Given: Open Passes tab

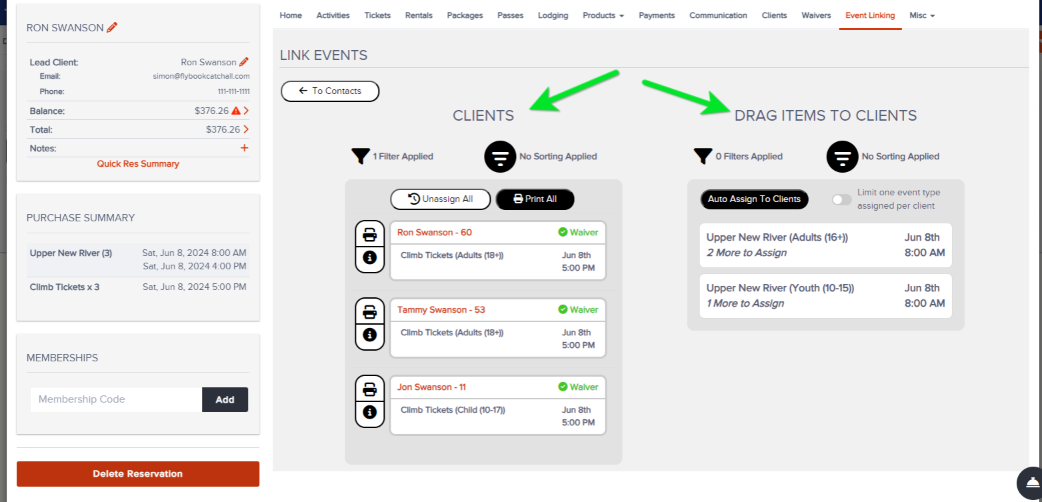Looking at the screenshot, I should tap(510, 15).
